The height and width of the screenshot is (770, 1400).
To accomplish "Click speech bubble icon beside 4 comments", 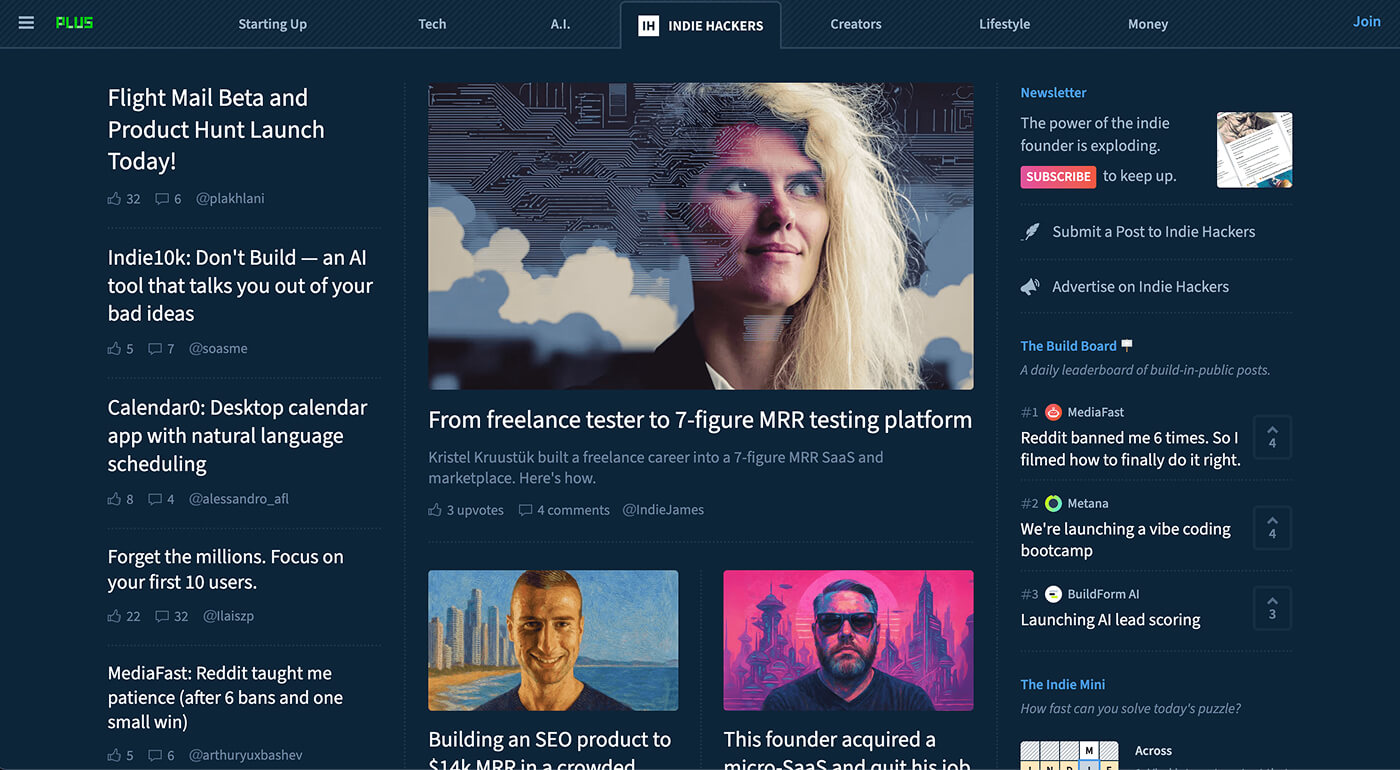I will 525,510.
